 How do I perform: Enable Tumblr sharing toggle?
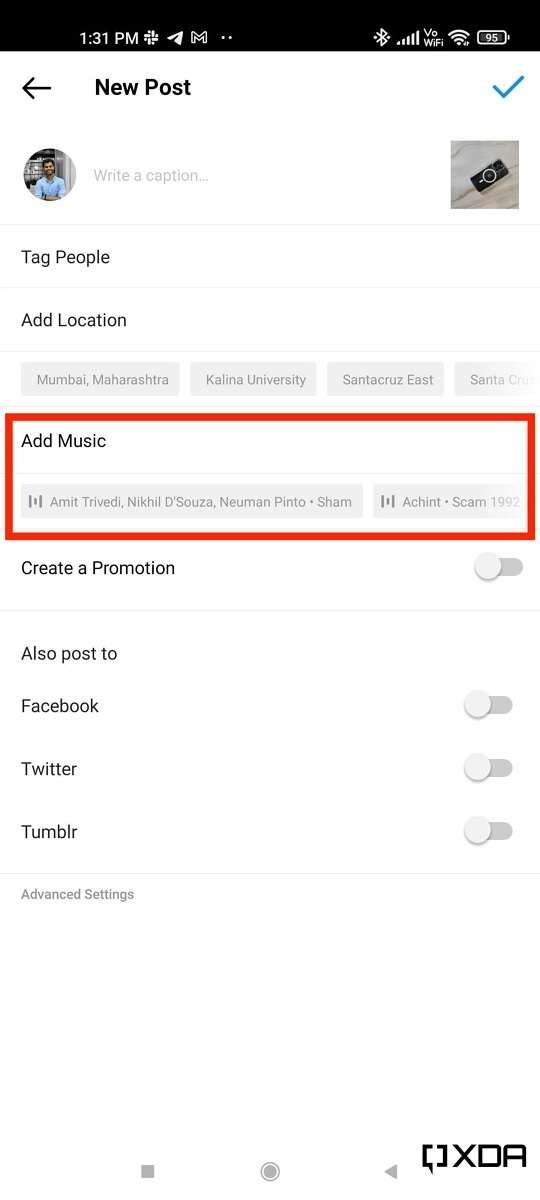click(x=488, y=832)
